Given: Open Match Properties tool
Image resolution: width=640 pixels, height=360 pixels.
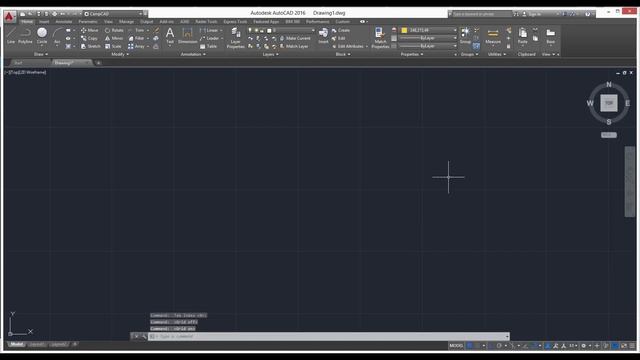Looking at the screenshot, I should [380, 38].
